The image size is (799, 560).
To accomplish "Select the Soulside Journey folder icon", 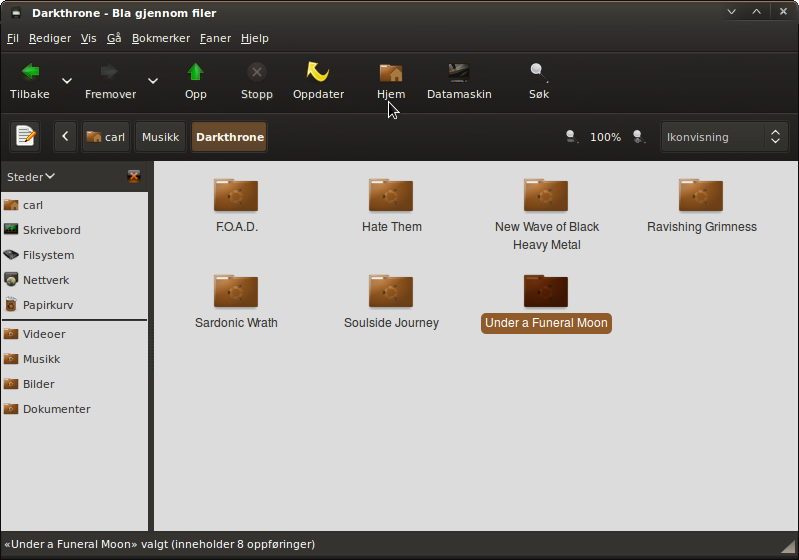I will pos(391,291).
